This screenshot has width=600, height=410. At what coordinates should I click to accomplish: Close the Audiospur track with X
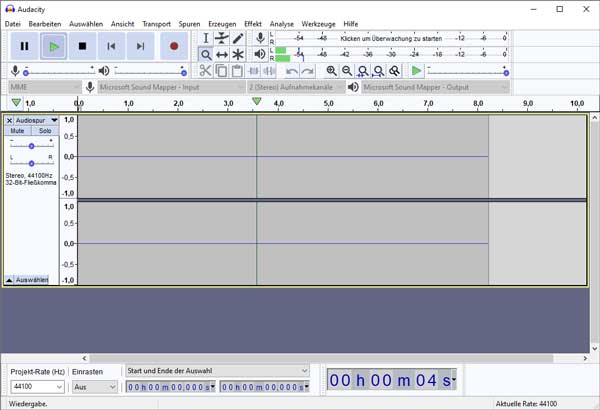[9, 121]
